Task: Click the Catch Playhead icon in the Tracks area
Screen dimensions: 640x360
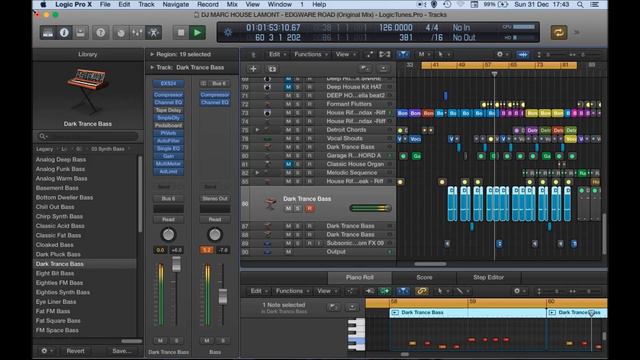Action: coord(403,54)
